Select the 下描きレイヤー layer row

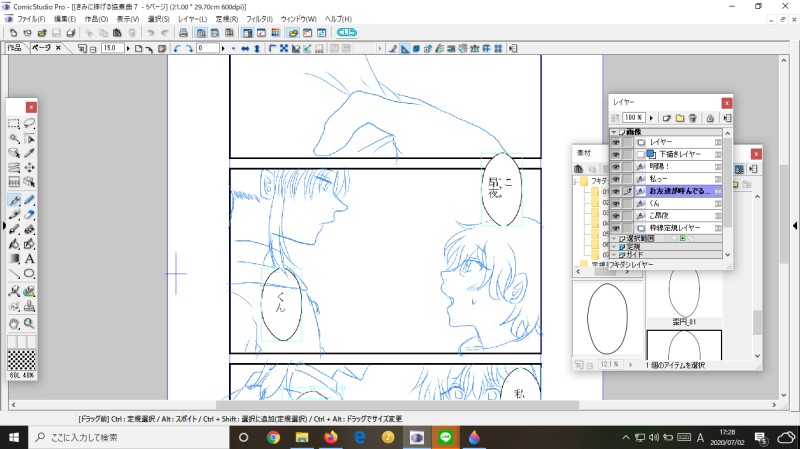pos(679,154)
